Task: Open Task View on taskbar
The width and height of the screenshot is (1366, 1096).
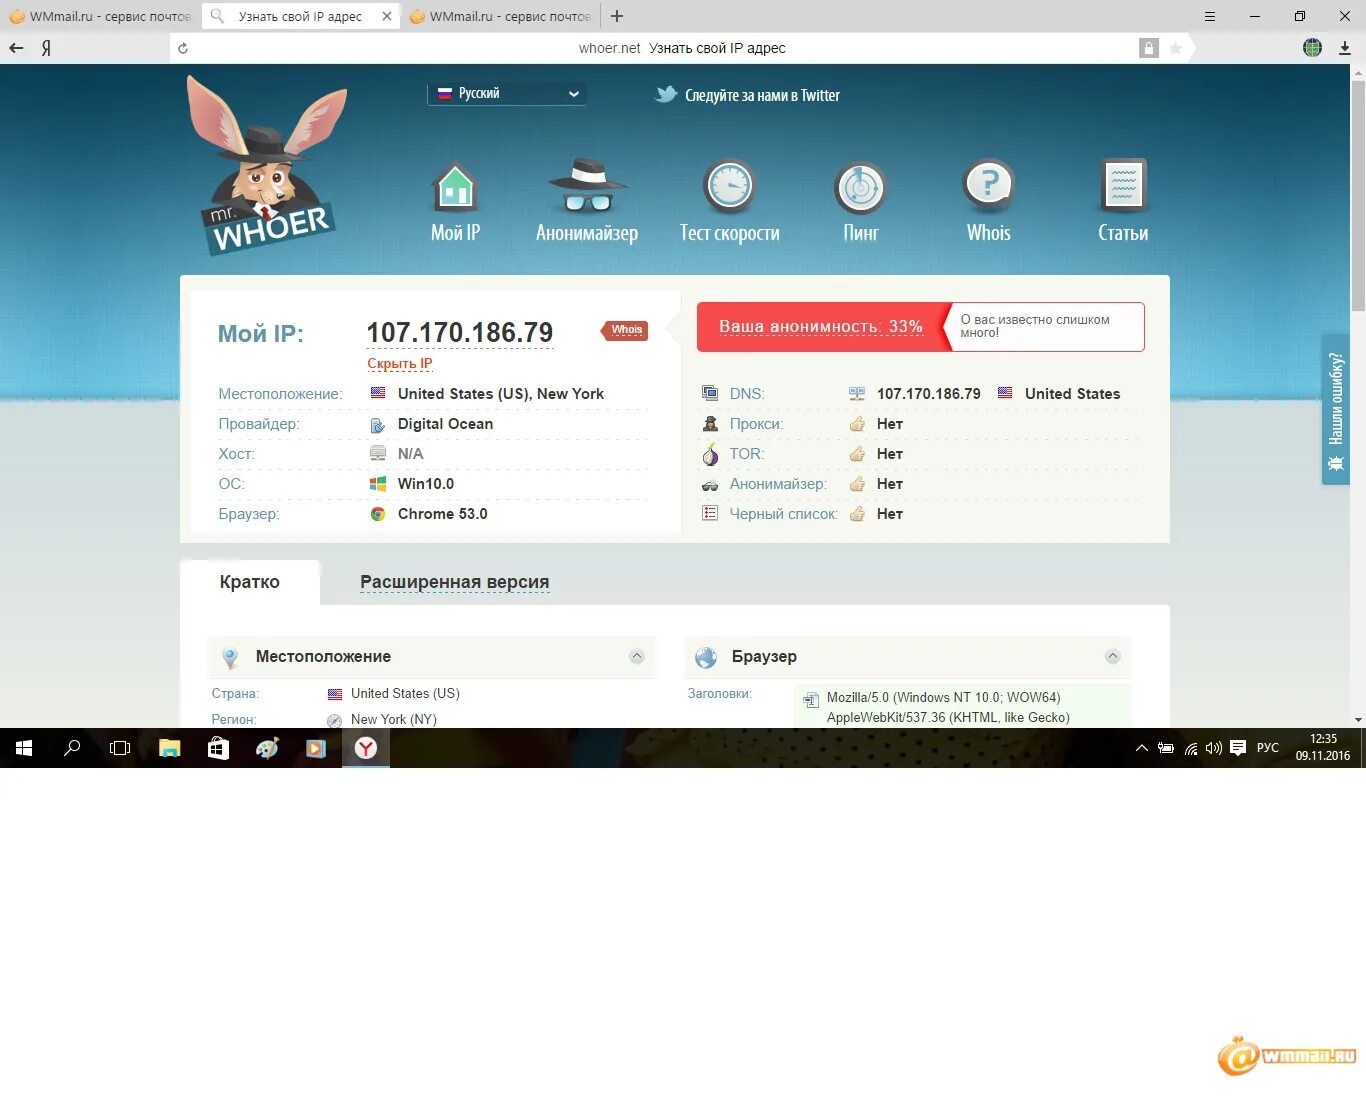Action: tap(120, 748)
